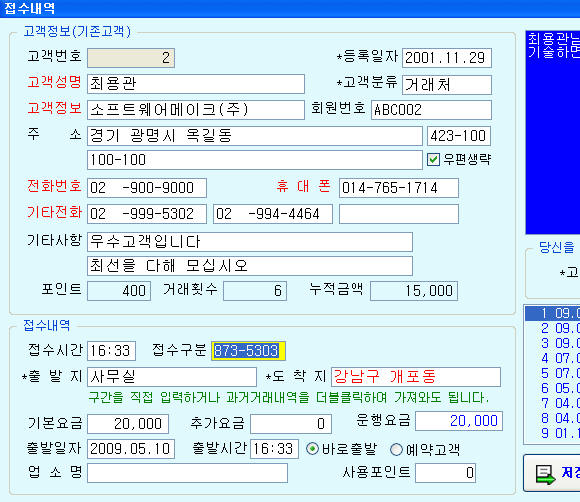The height and width of the screenshot is (502, 580).
Task: Click the 등록일자 date field
Action: pos(447,58)
